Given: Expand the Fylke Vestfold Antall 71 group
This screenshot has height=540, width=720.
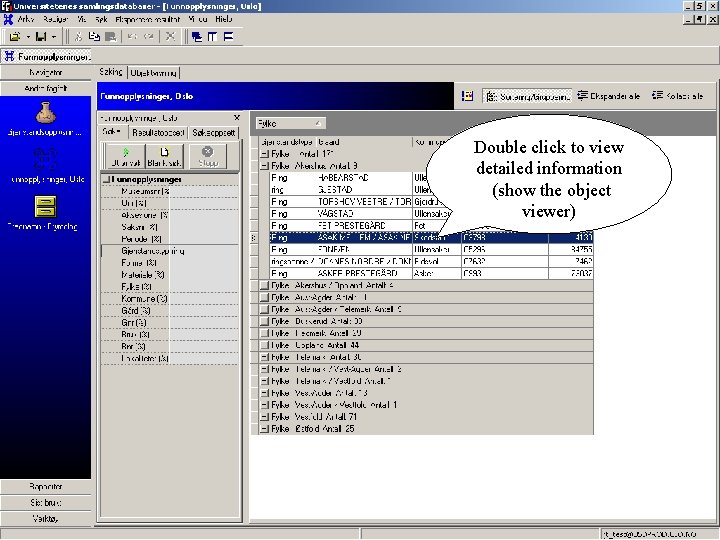Looking at the screenshot, I should coord(264,417).
